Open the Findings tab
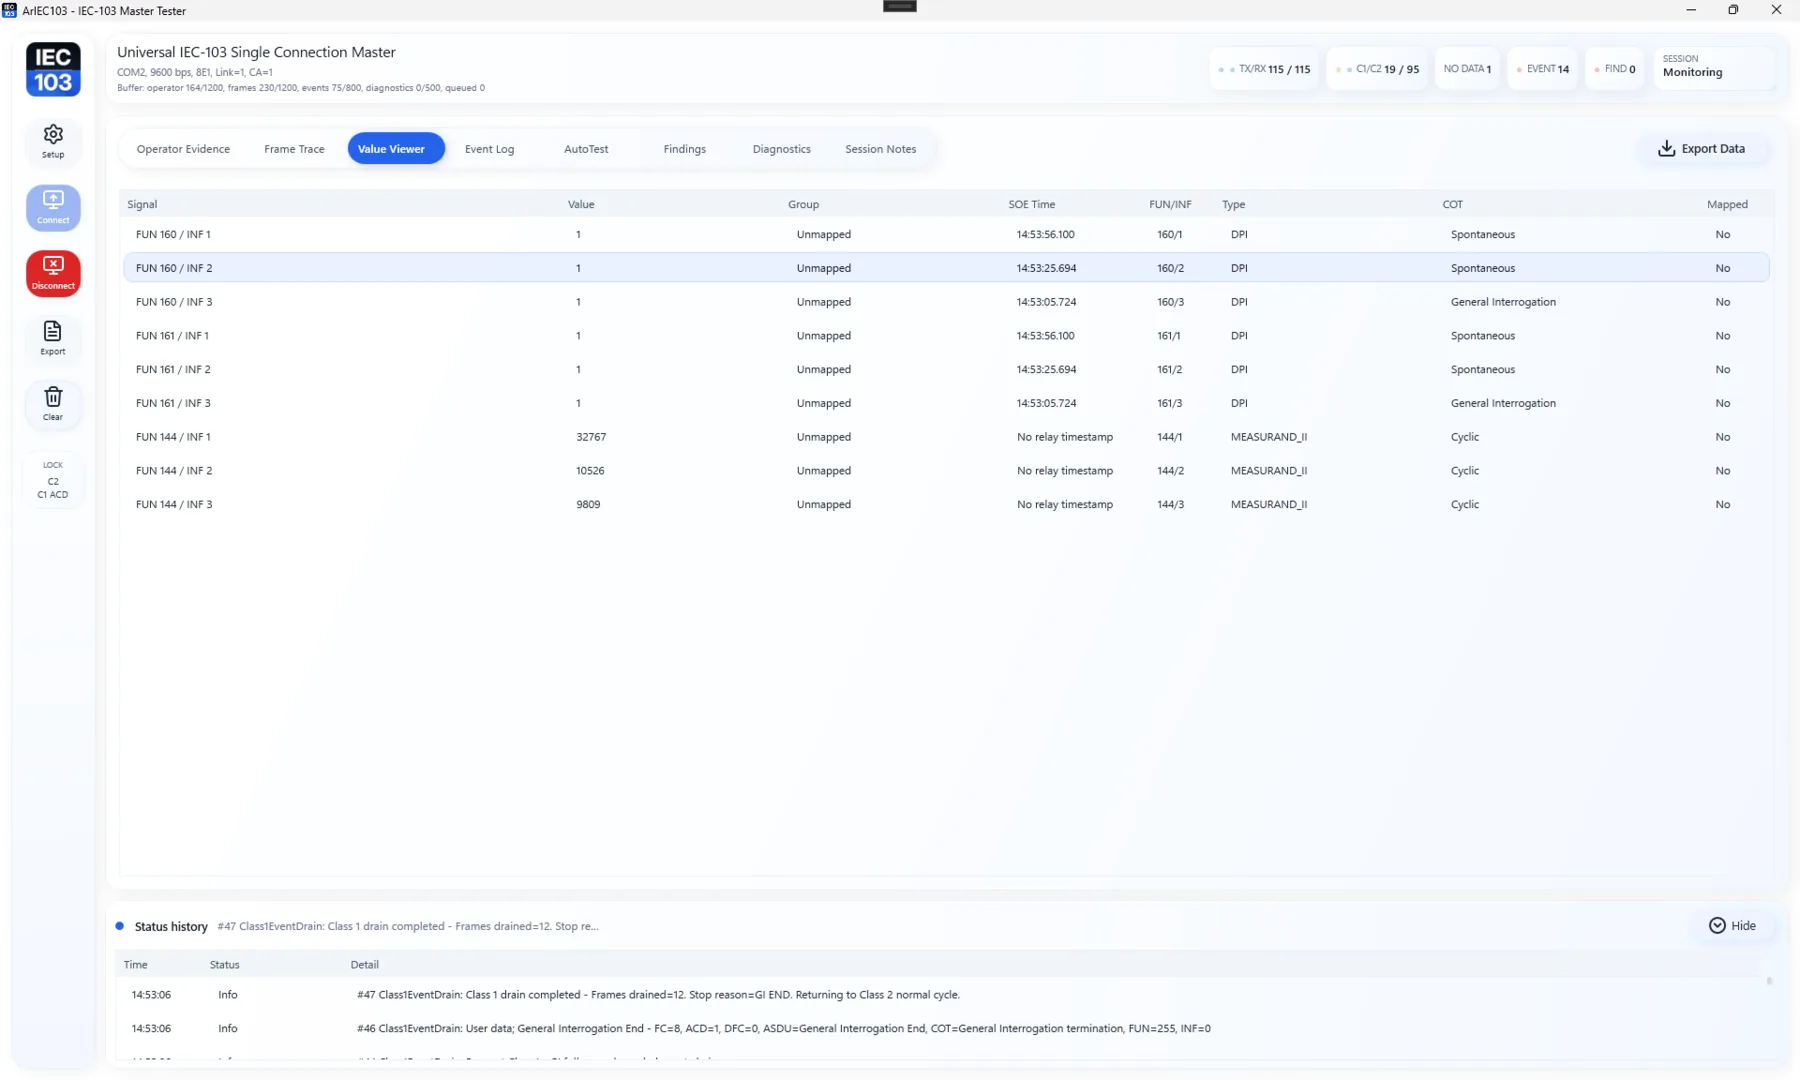 click(684, 149)
